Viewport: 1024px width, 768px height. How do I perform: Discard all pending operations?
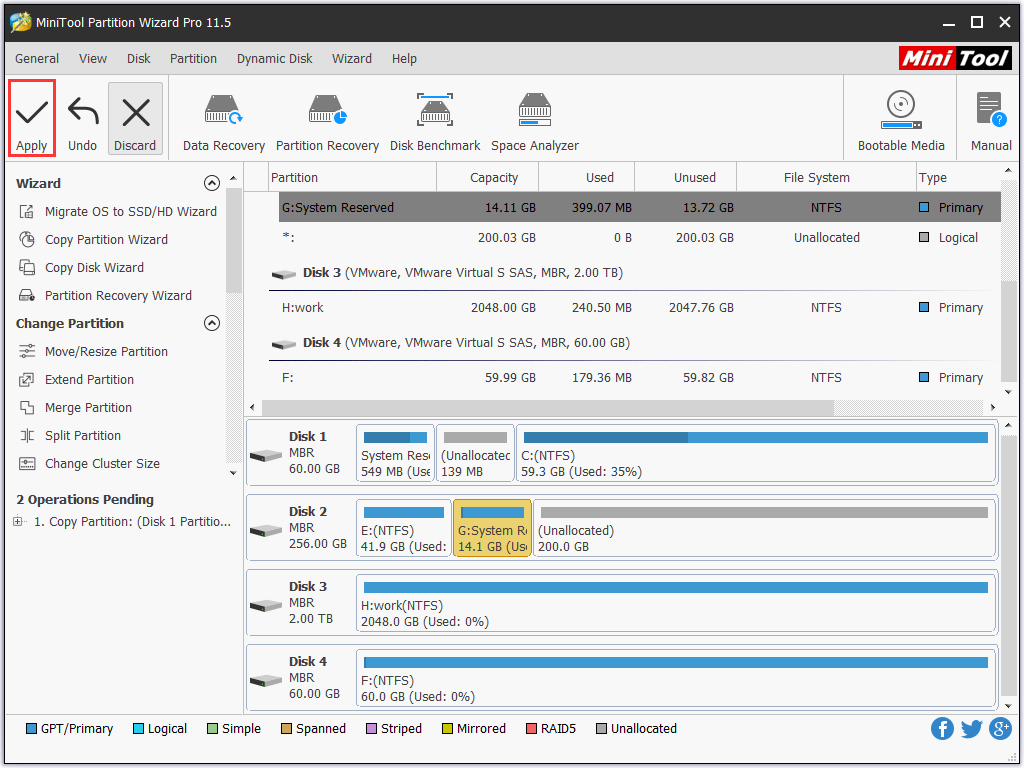135,119
